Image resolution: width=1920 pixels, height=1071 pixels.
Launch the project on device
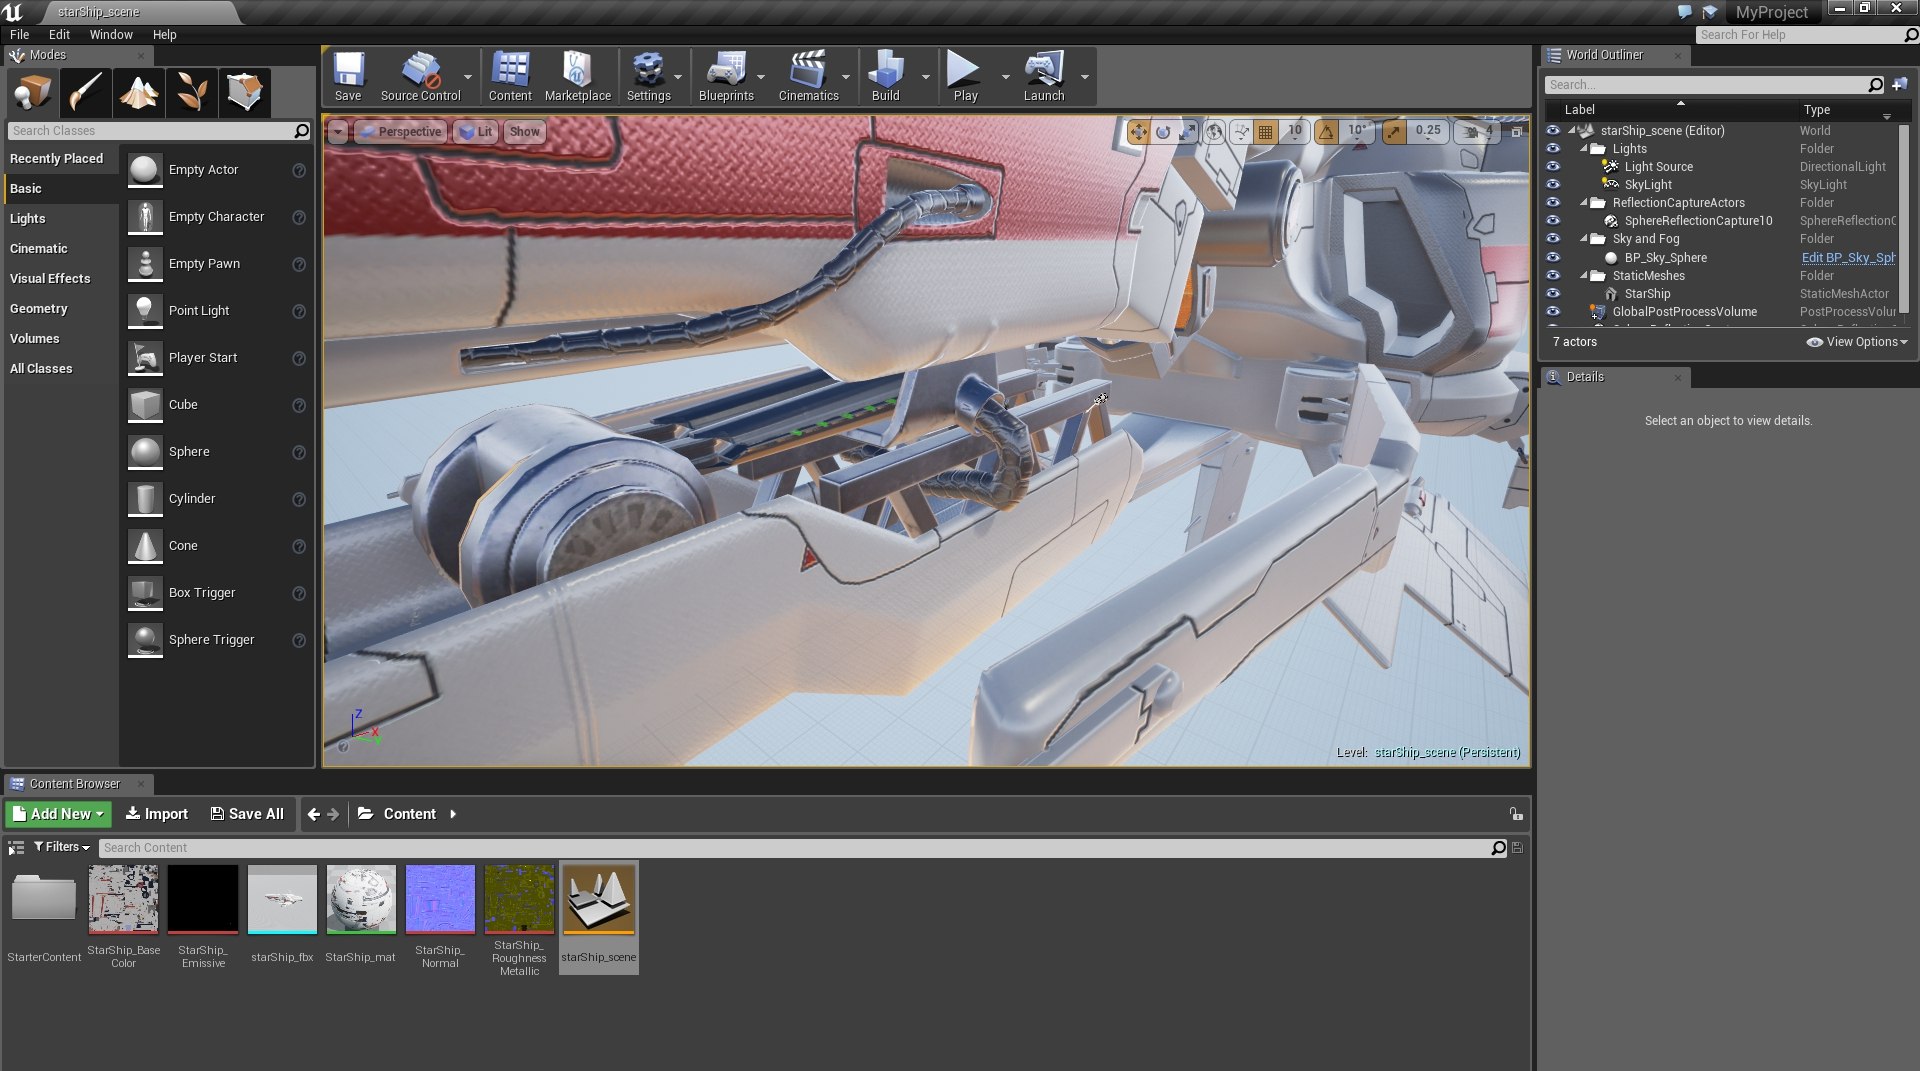[x=1043, y=77]
